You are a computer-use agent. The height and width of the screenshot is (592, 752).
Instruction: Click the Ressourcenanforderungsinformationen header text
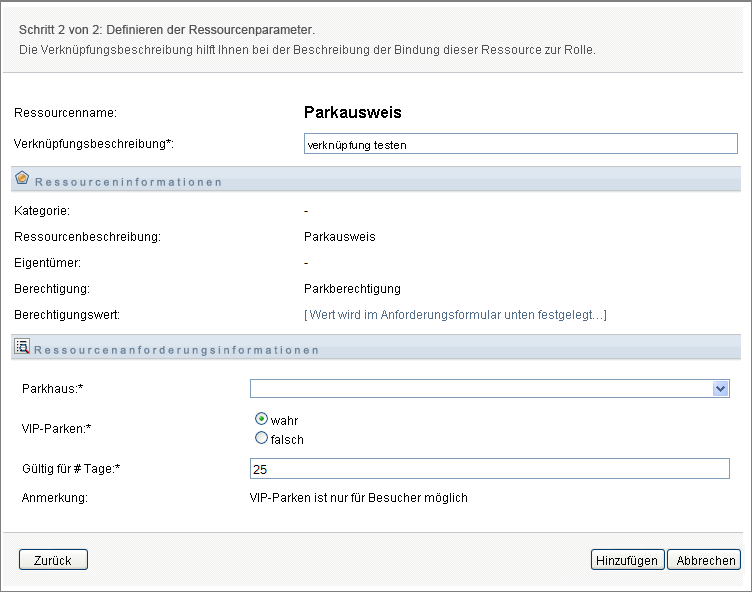[176, 351]
